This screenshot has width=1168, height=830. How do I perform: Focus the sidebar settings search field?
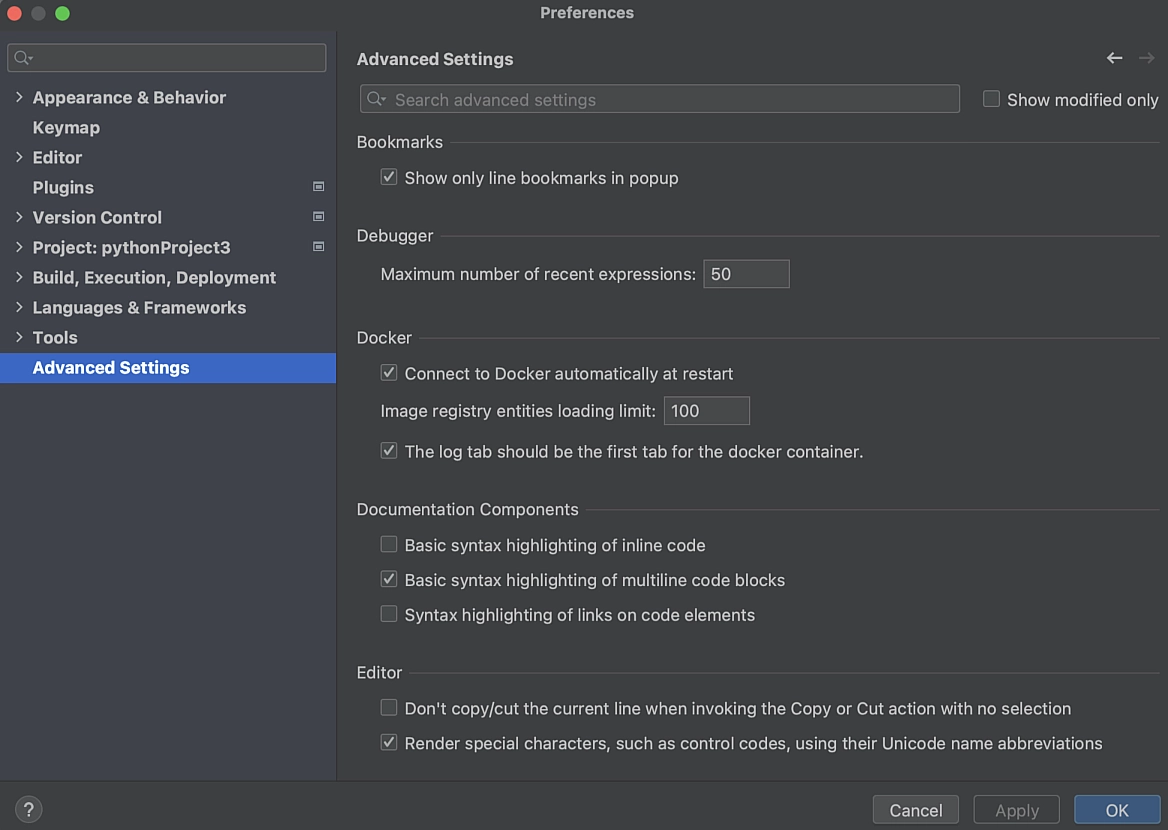[x=167, y=57]
